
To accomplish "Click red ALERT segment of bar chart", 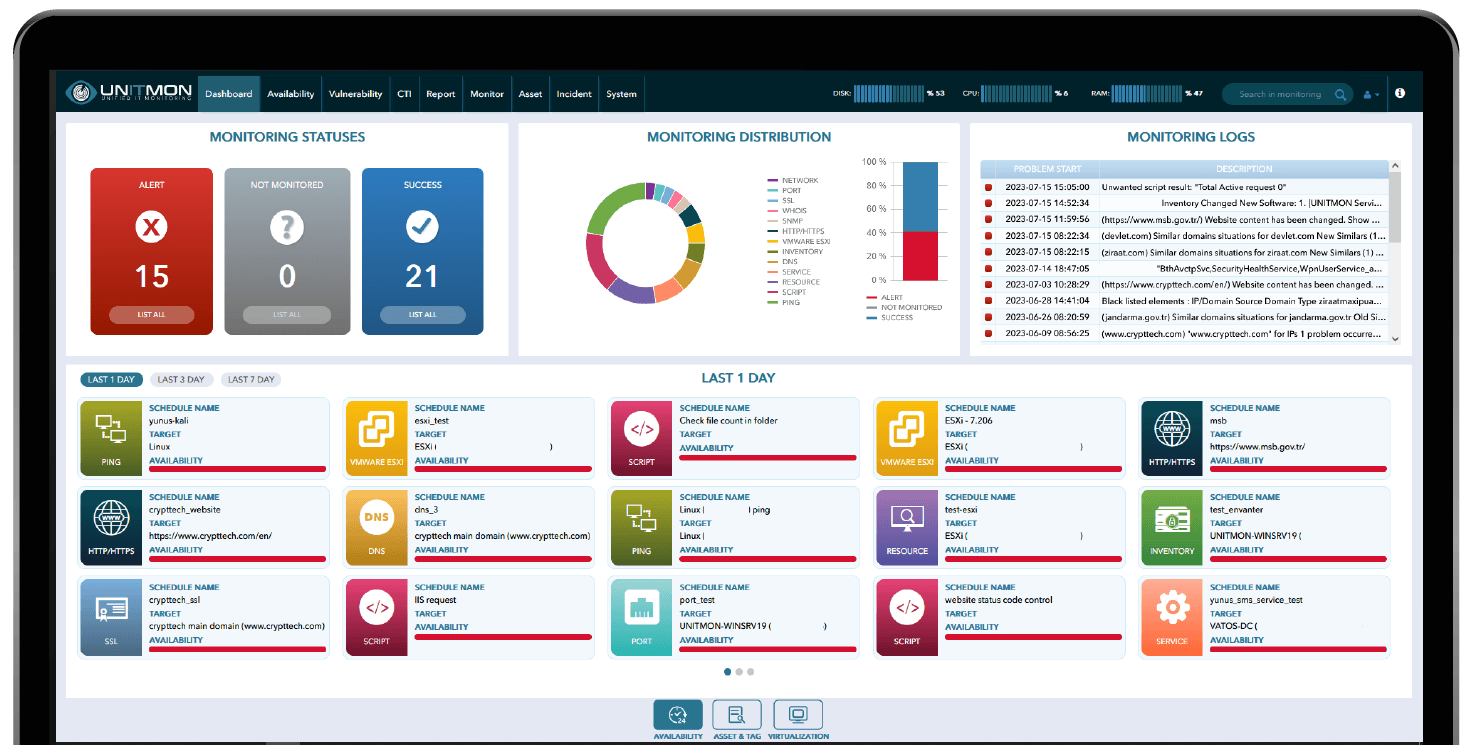I will (x=920, y=256).
